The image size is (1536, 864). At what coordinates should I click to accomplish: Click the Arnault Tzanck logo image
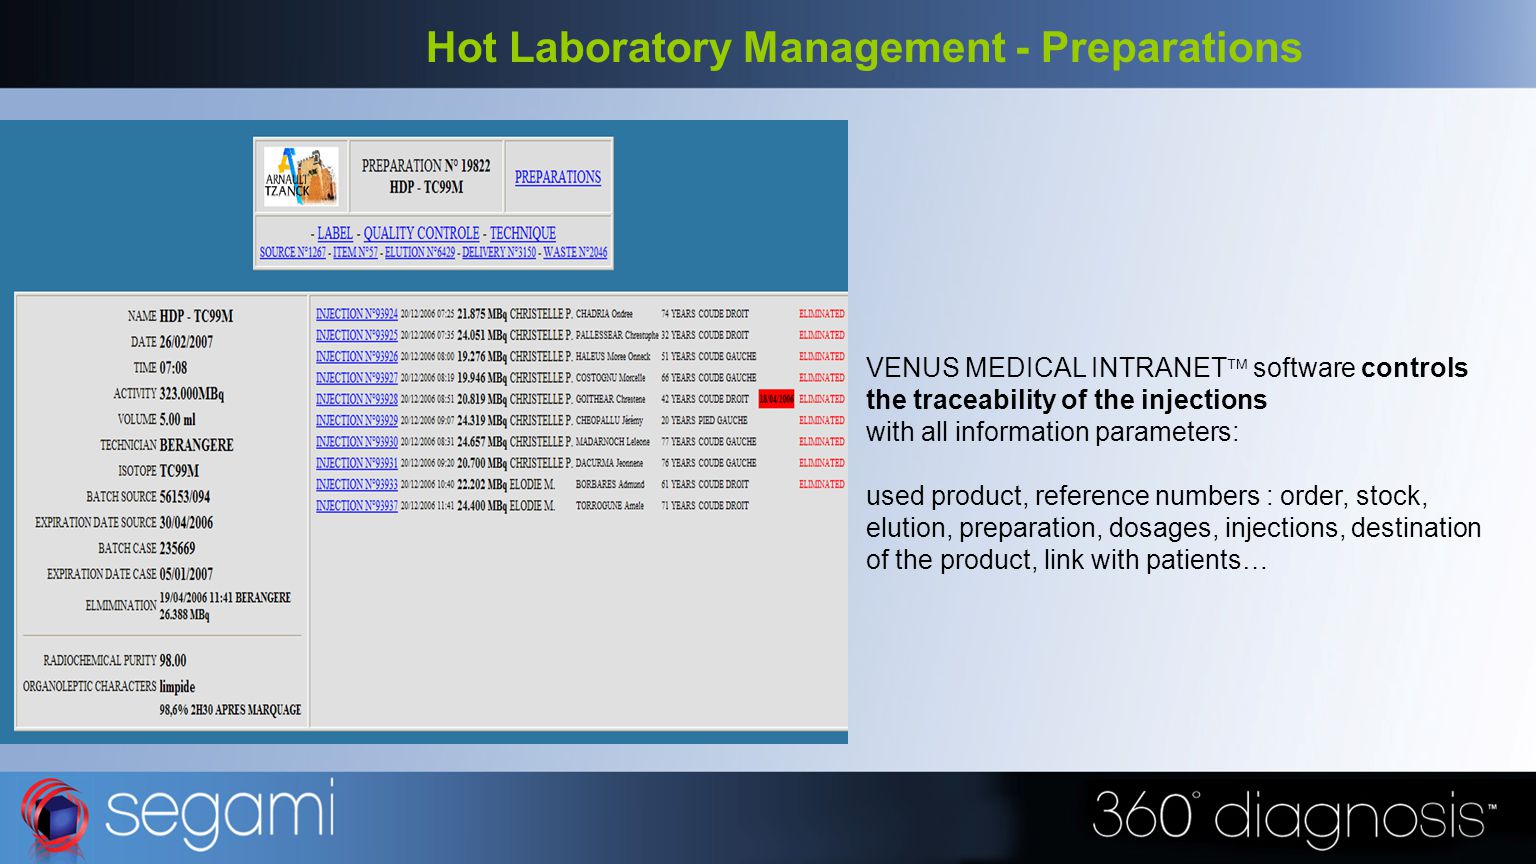click(x=301, y=176)
